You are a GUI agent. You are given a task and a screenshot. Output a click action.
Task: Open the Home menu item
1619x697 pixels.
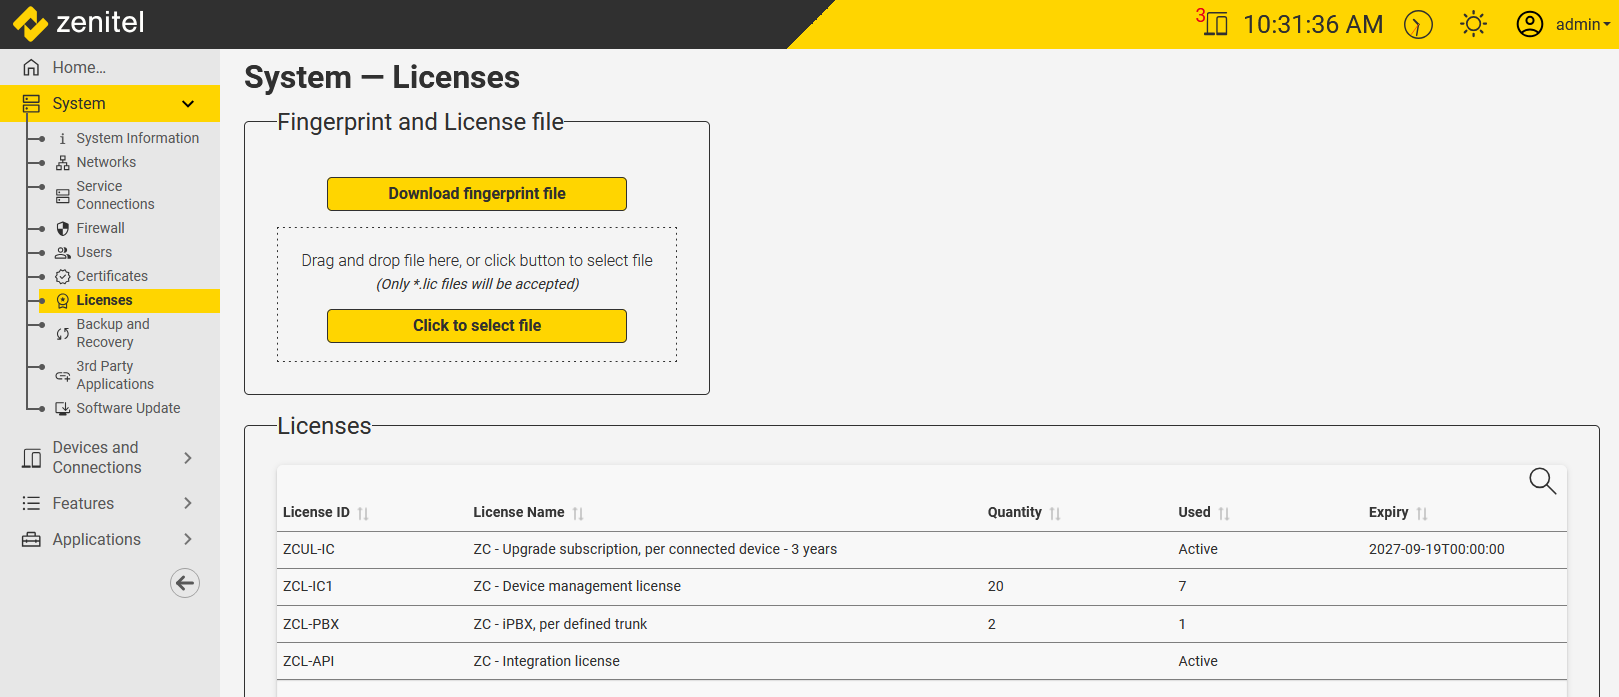tap(79, 67)
